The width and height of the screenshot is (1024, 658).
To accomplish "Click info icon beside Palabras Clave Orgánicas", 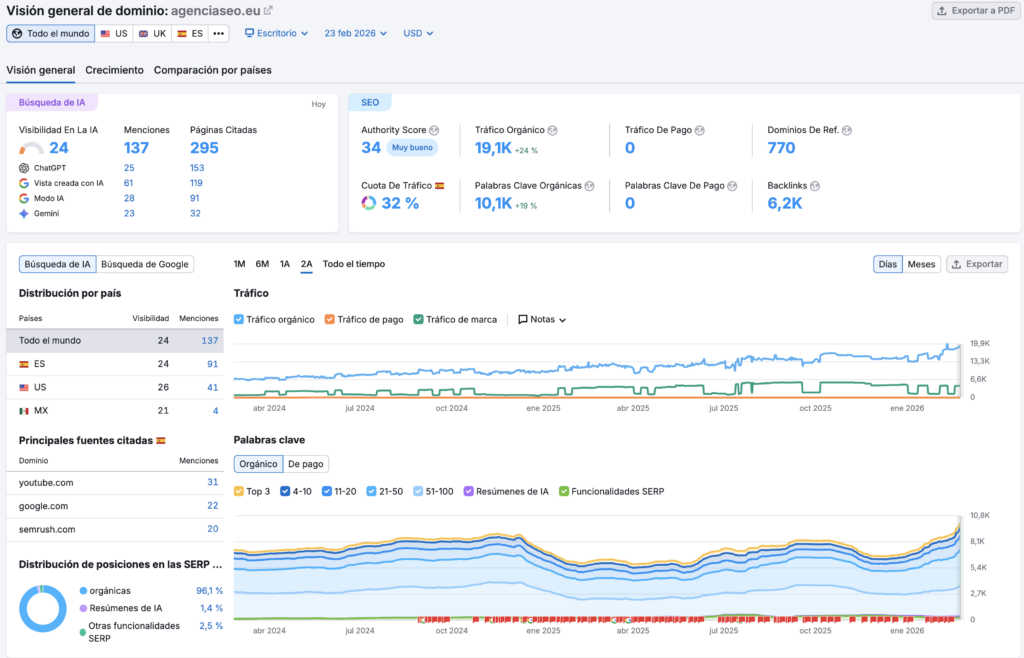I will [590, 186].
